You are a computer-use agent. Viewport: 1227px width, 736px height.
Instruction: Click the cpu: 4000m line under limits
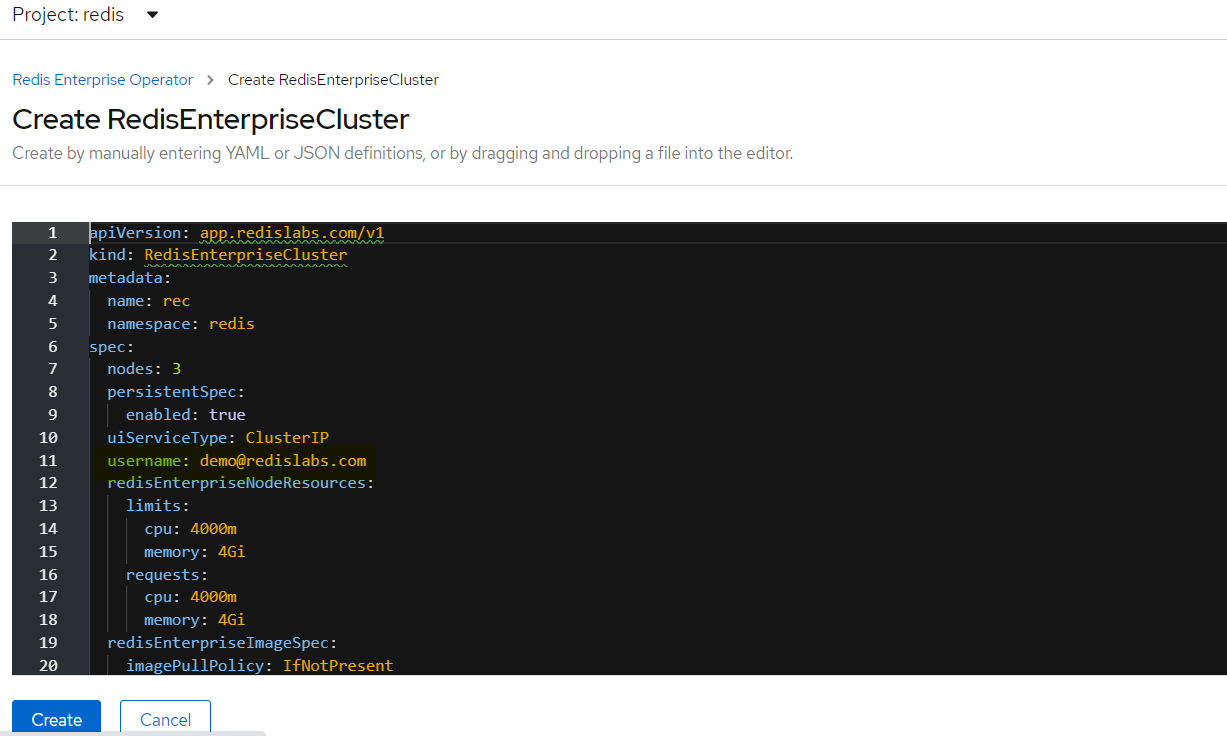click(x=190, y=528)
